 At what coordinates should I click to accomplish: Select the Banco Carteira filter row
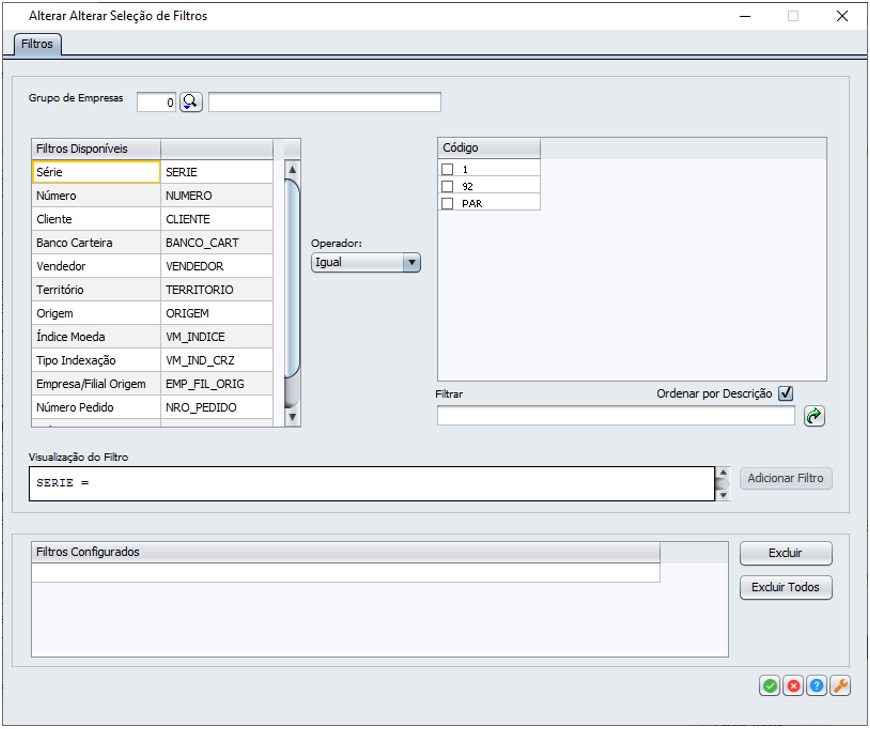(x=152, y=243)
